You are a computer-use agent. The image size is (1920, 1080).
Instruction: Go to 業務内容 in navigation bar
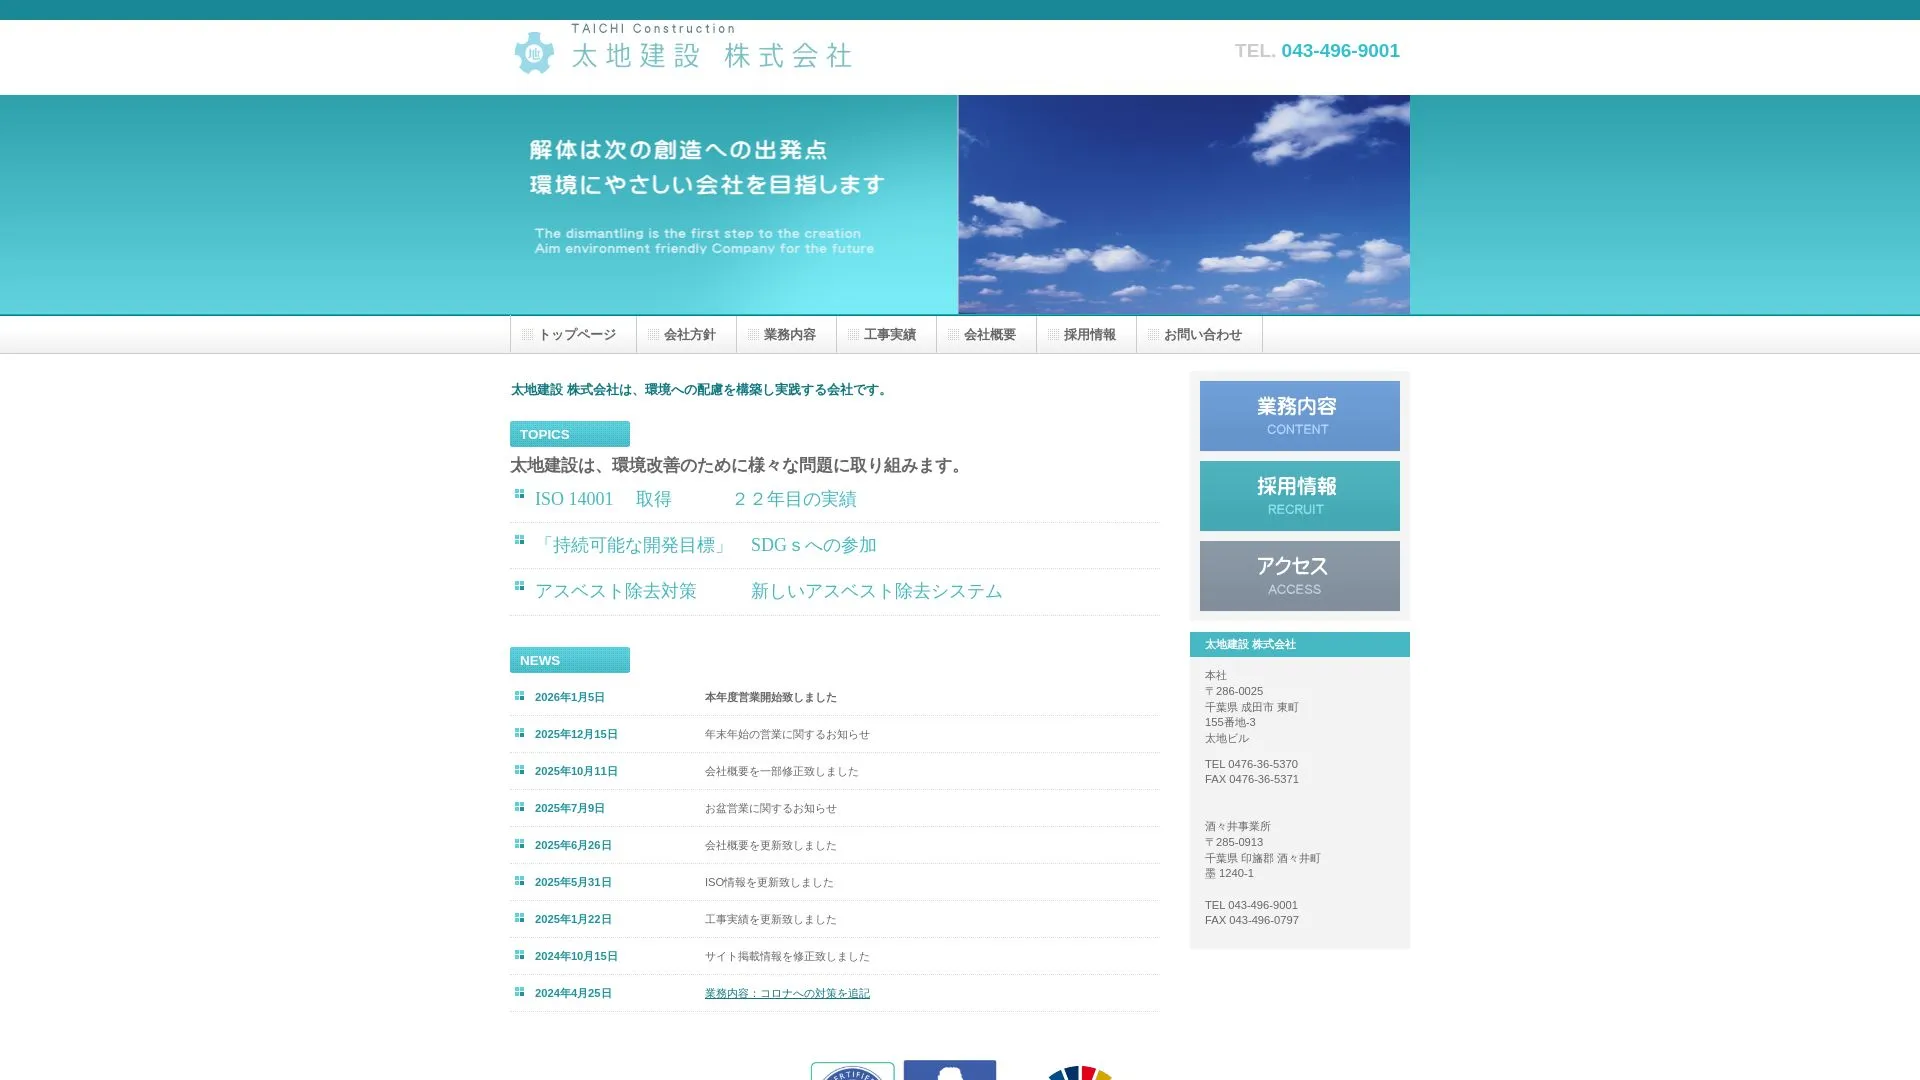click(786, 335)
